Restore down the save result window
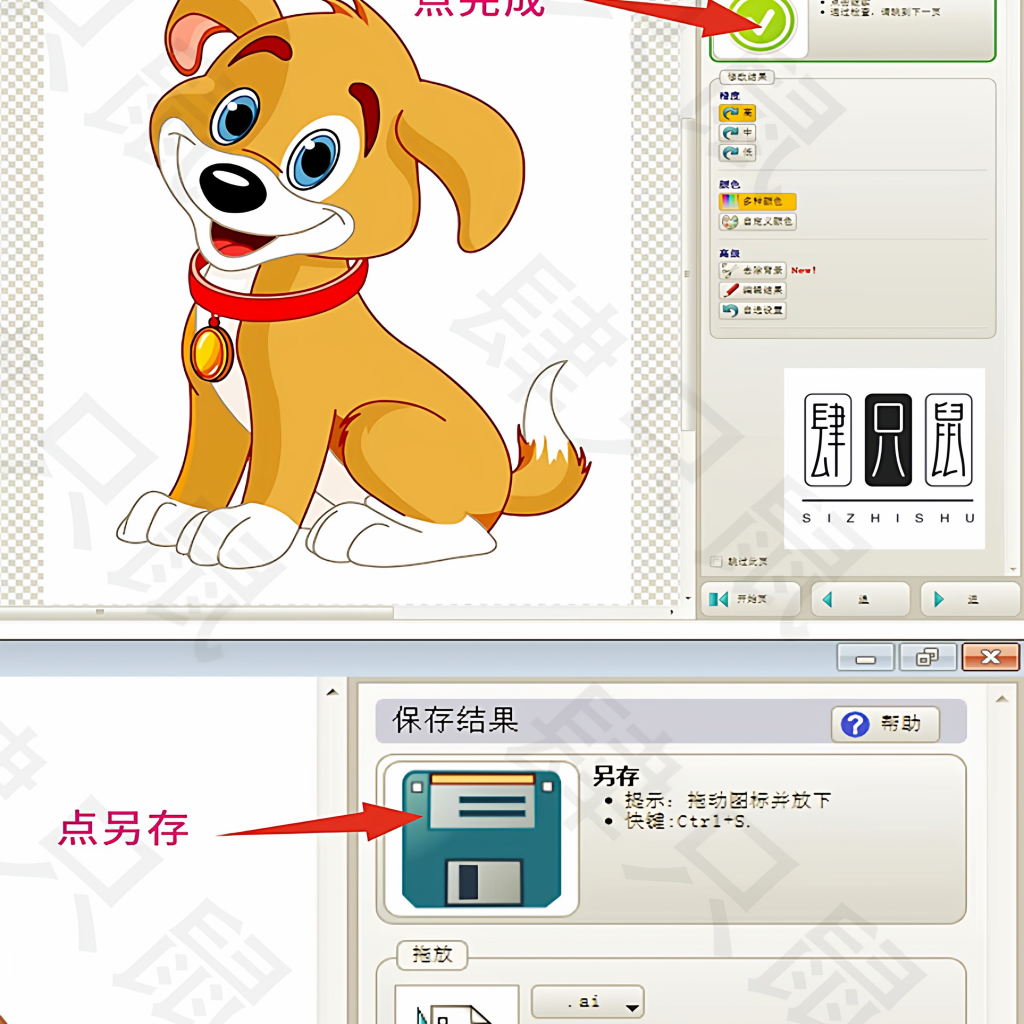 [x=927, y=658]
